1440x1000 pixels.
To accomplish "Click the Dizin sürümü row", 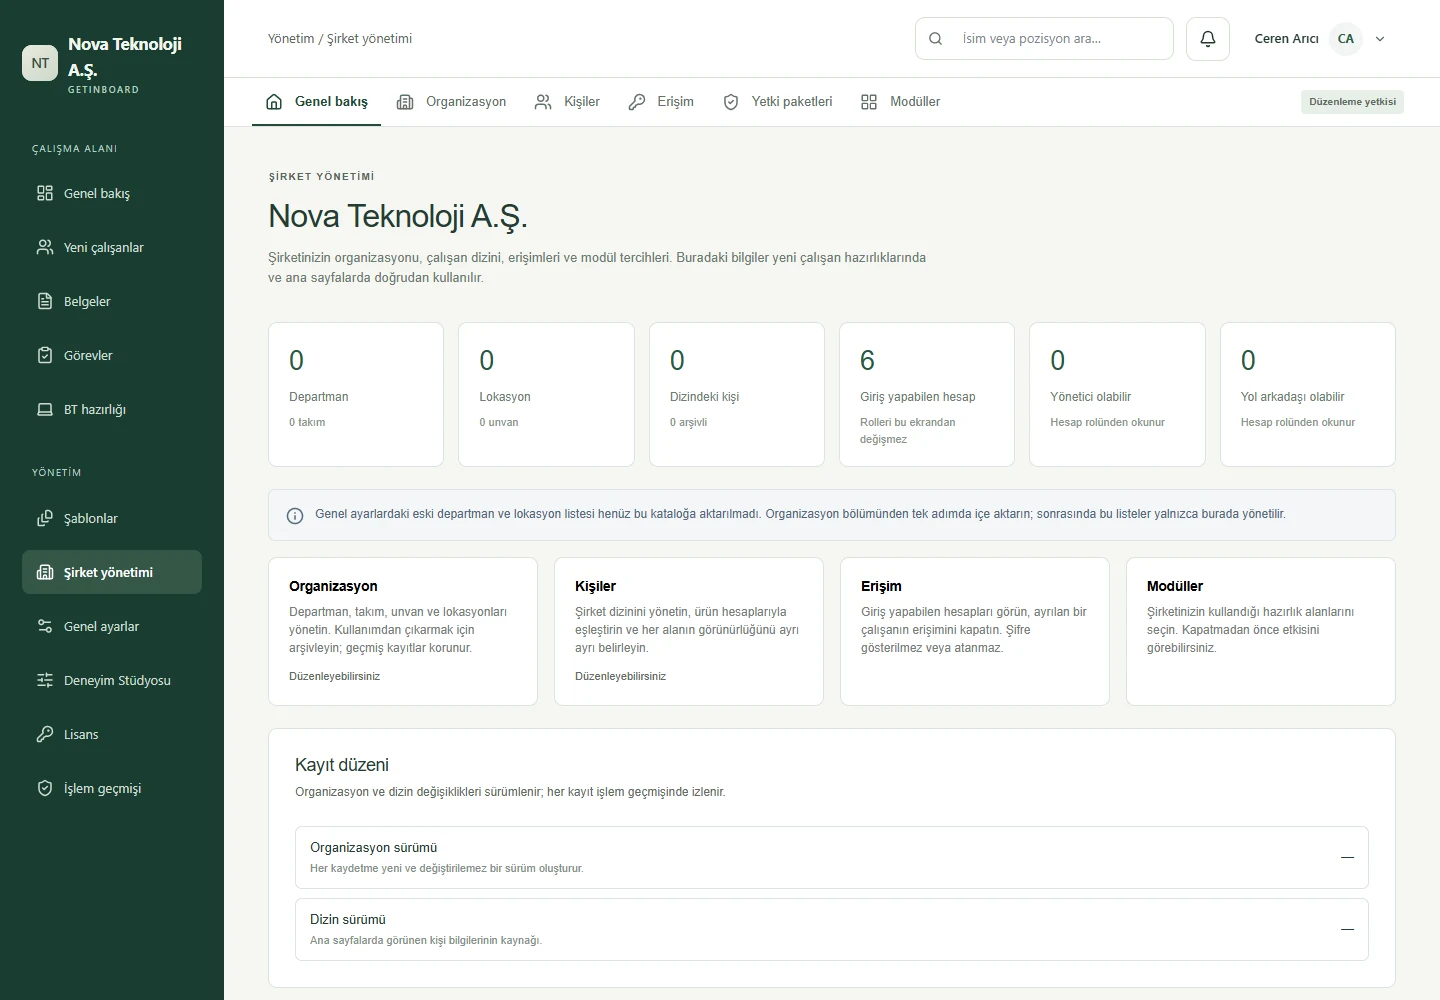I will pyautogui.click(x=832, y=929).
